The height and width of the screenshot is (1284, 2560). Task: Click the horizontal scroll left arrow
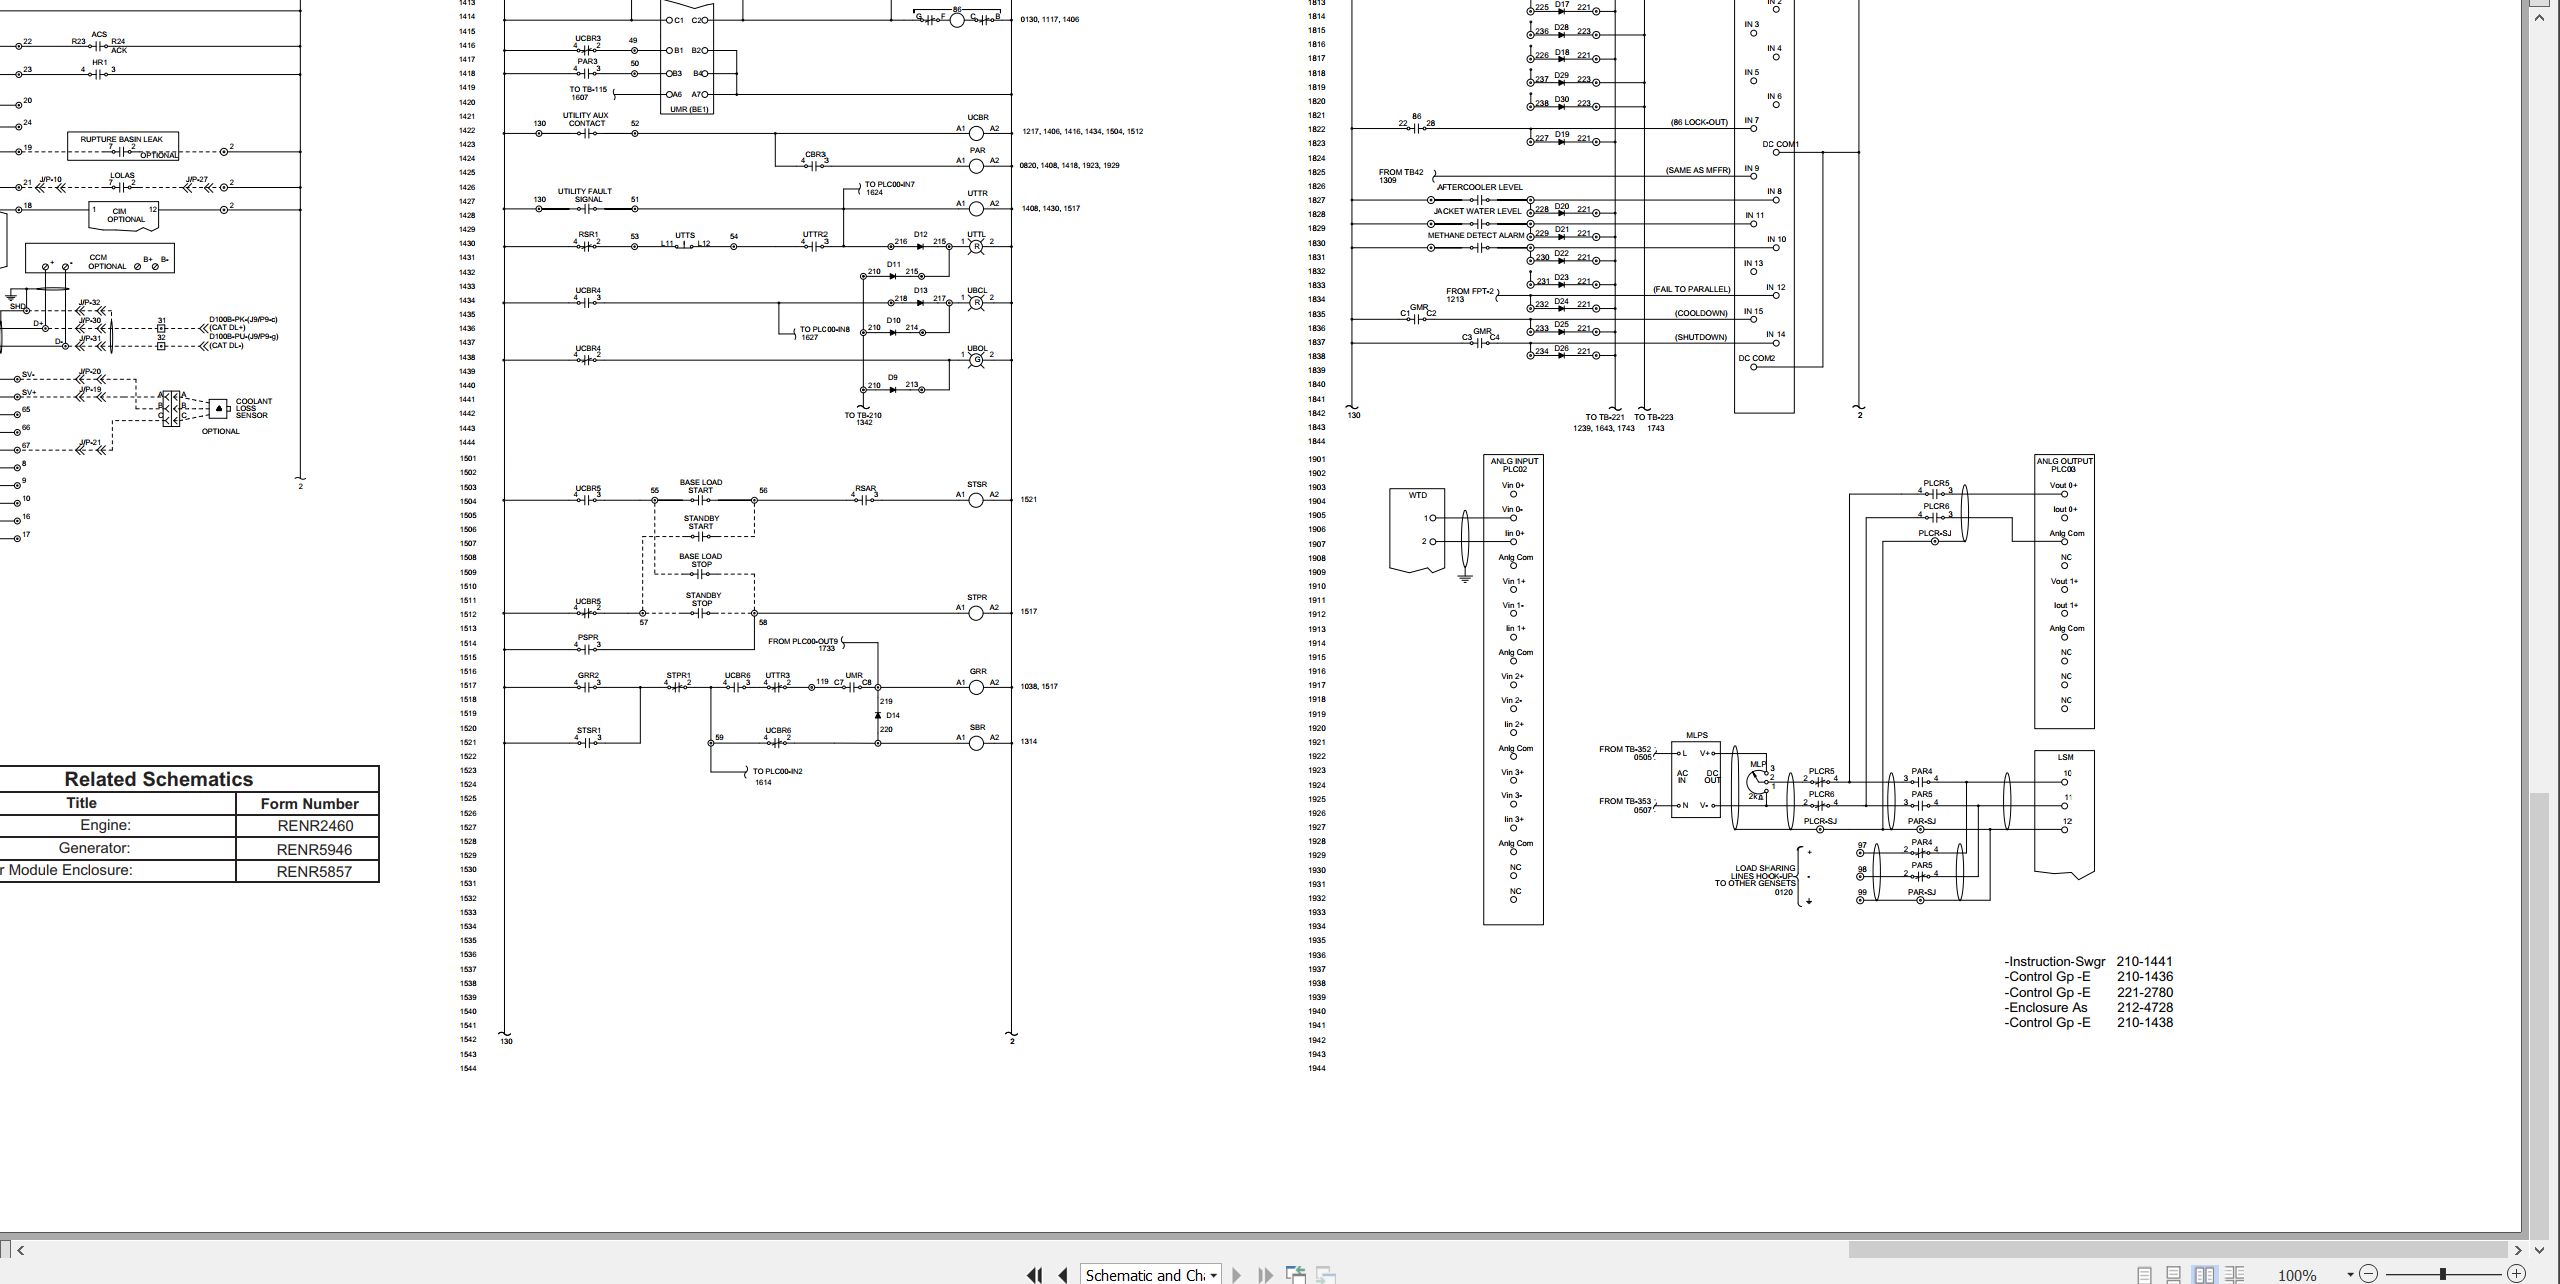click(20, 1249)
